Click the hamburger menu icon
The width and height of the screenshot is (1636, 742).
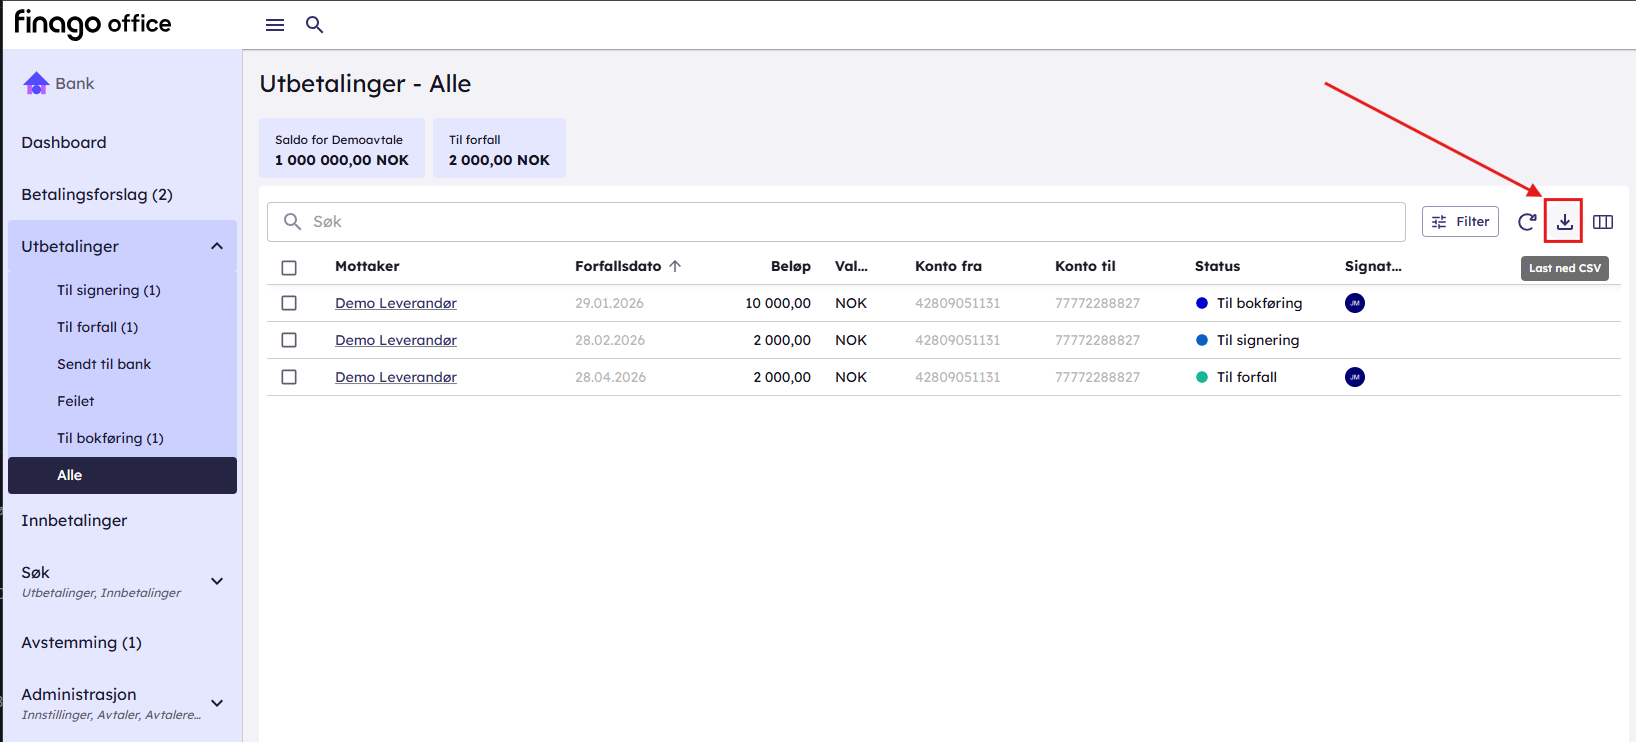[x=275, y=25]
